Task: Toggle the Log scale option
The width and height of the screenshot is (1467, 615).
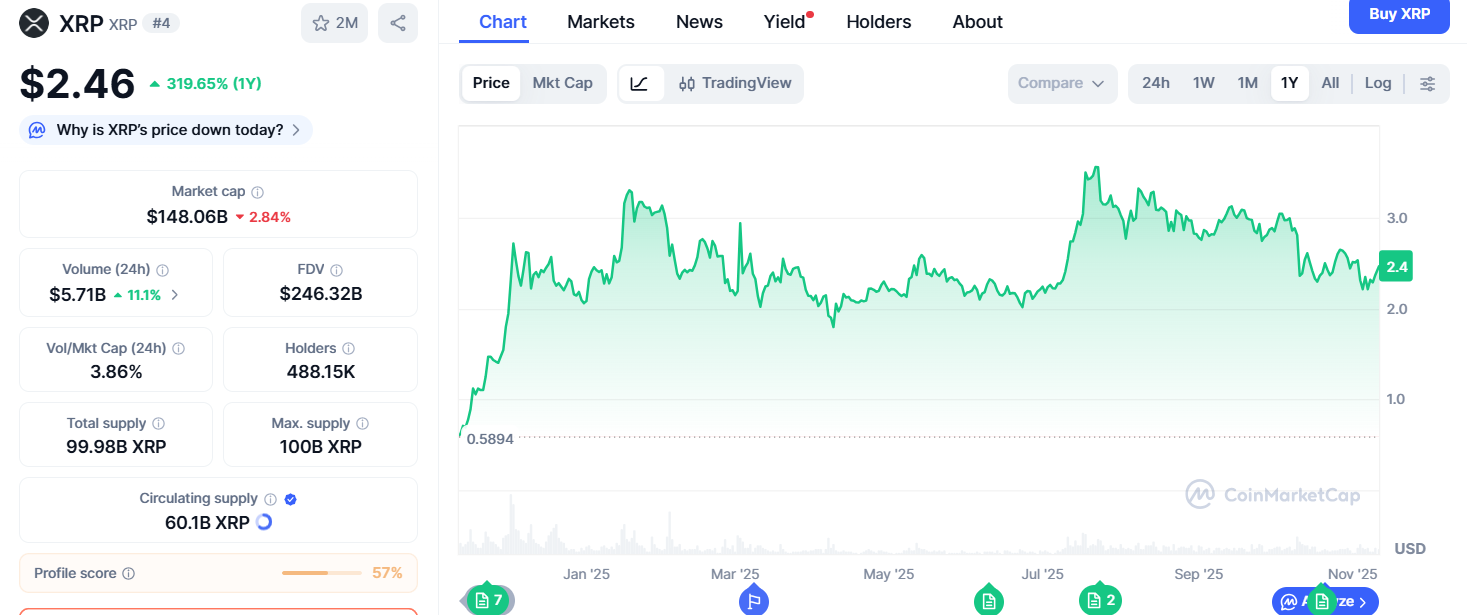Action: 1377,83
